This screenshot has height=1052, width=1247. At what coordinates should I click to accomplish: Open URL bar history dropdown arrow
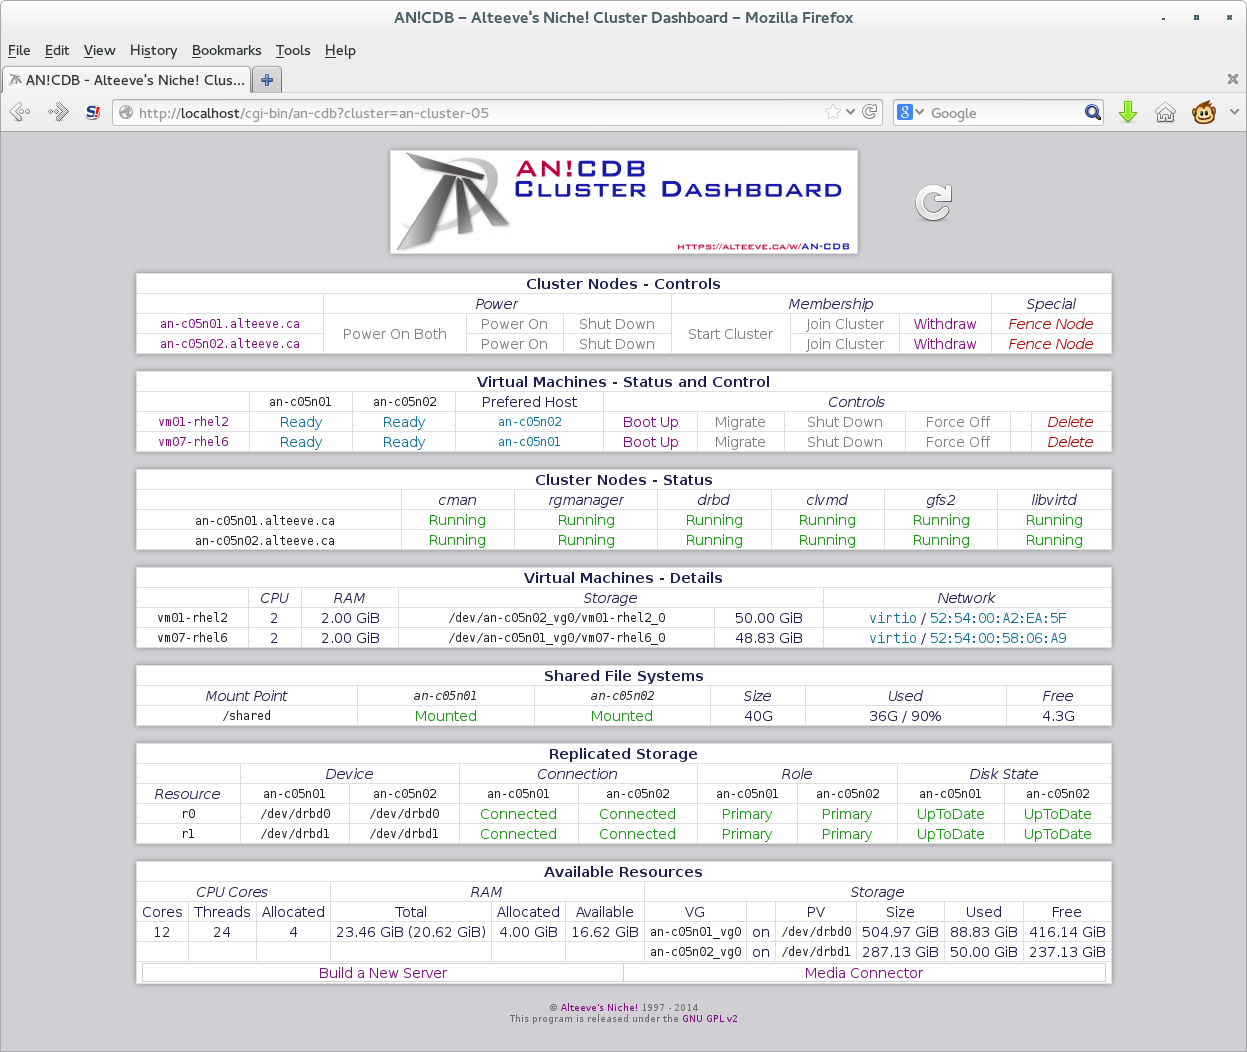coord(851,112)
